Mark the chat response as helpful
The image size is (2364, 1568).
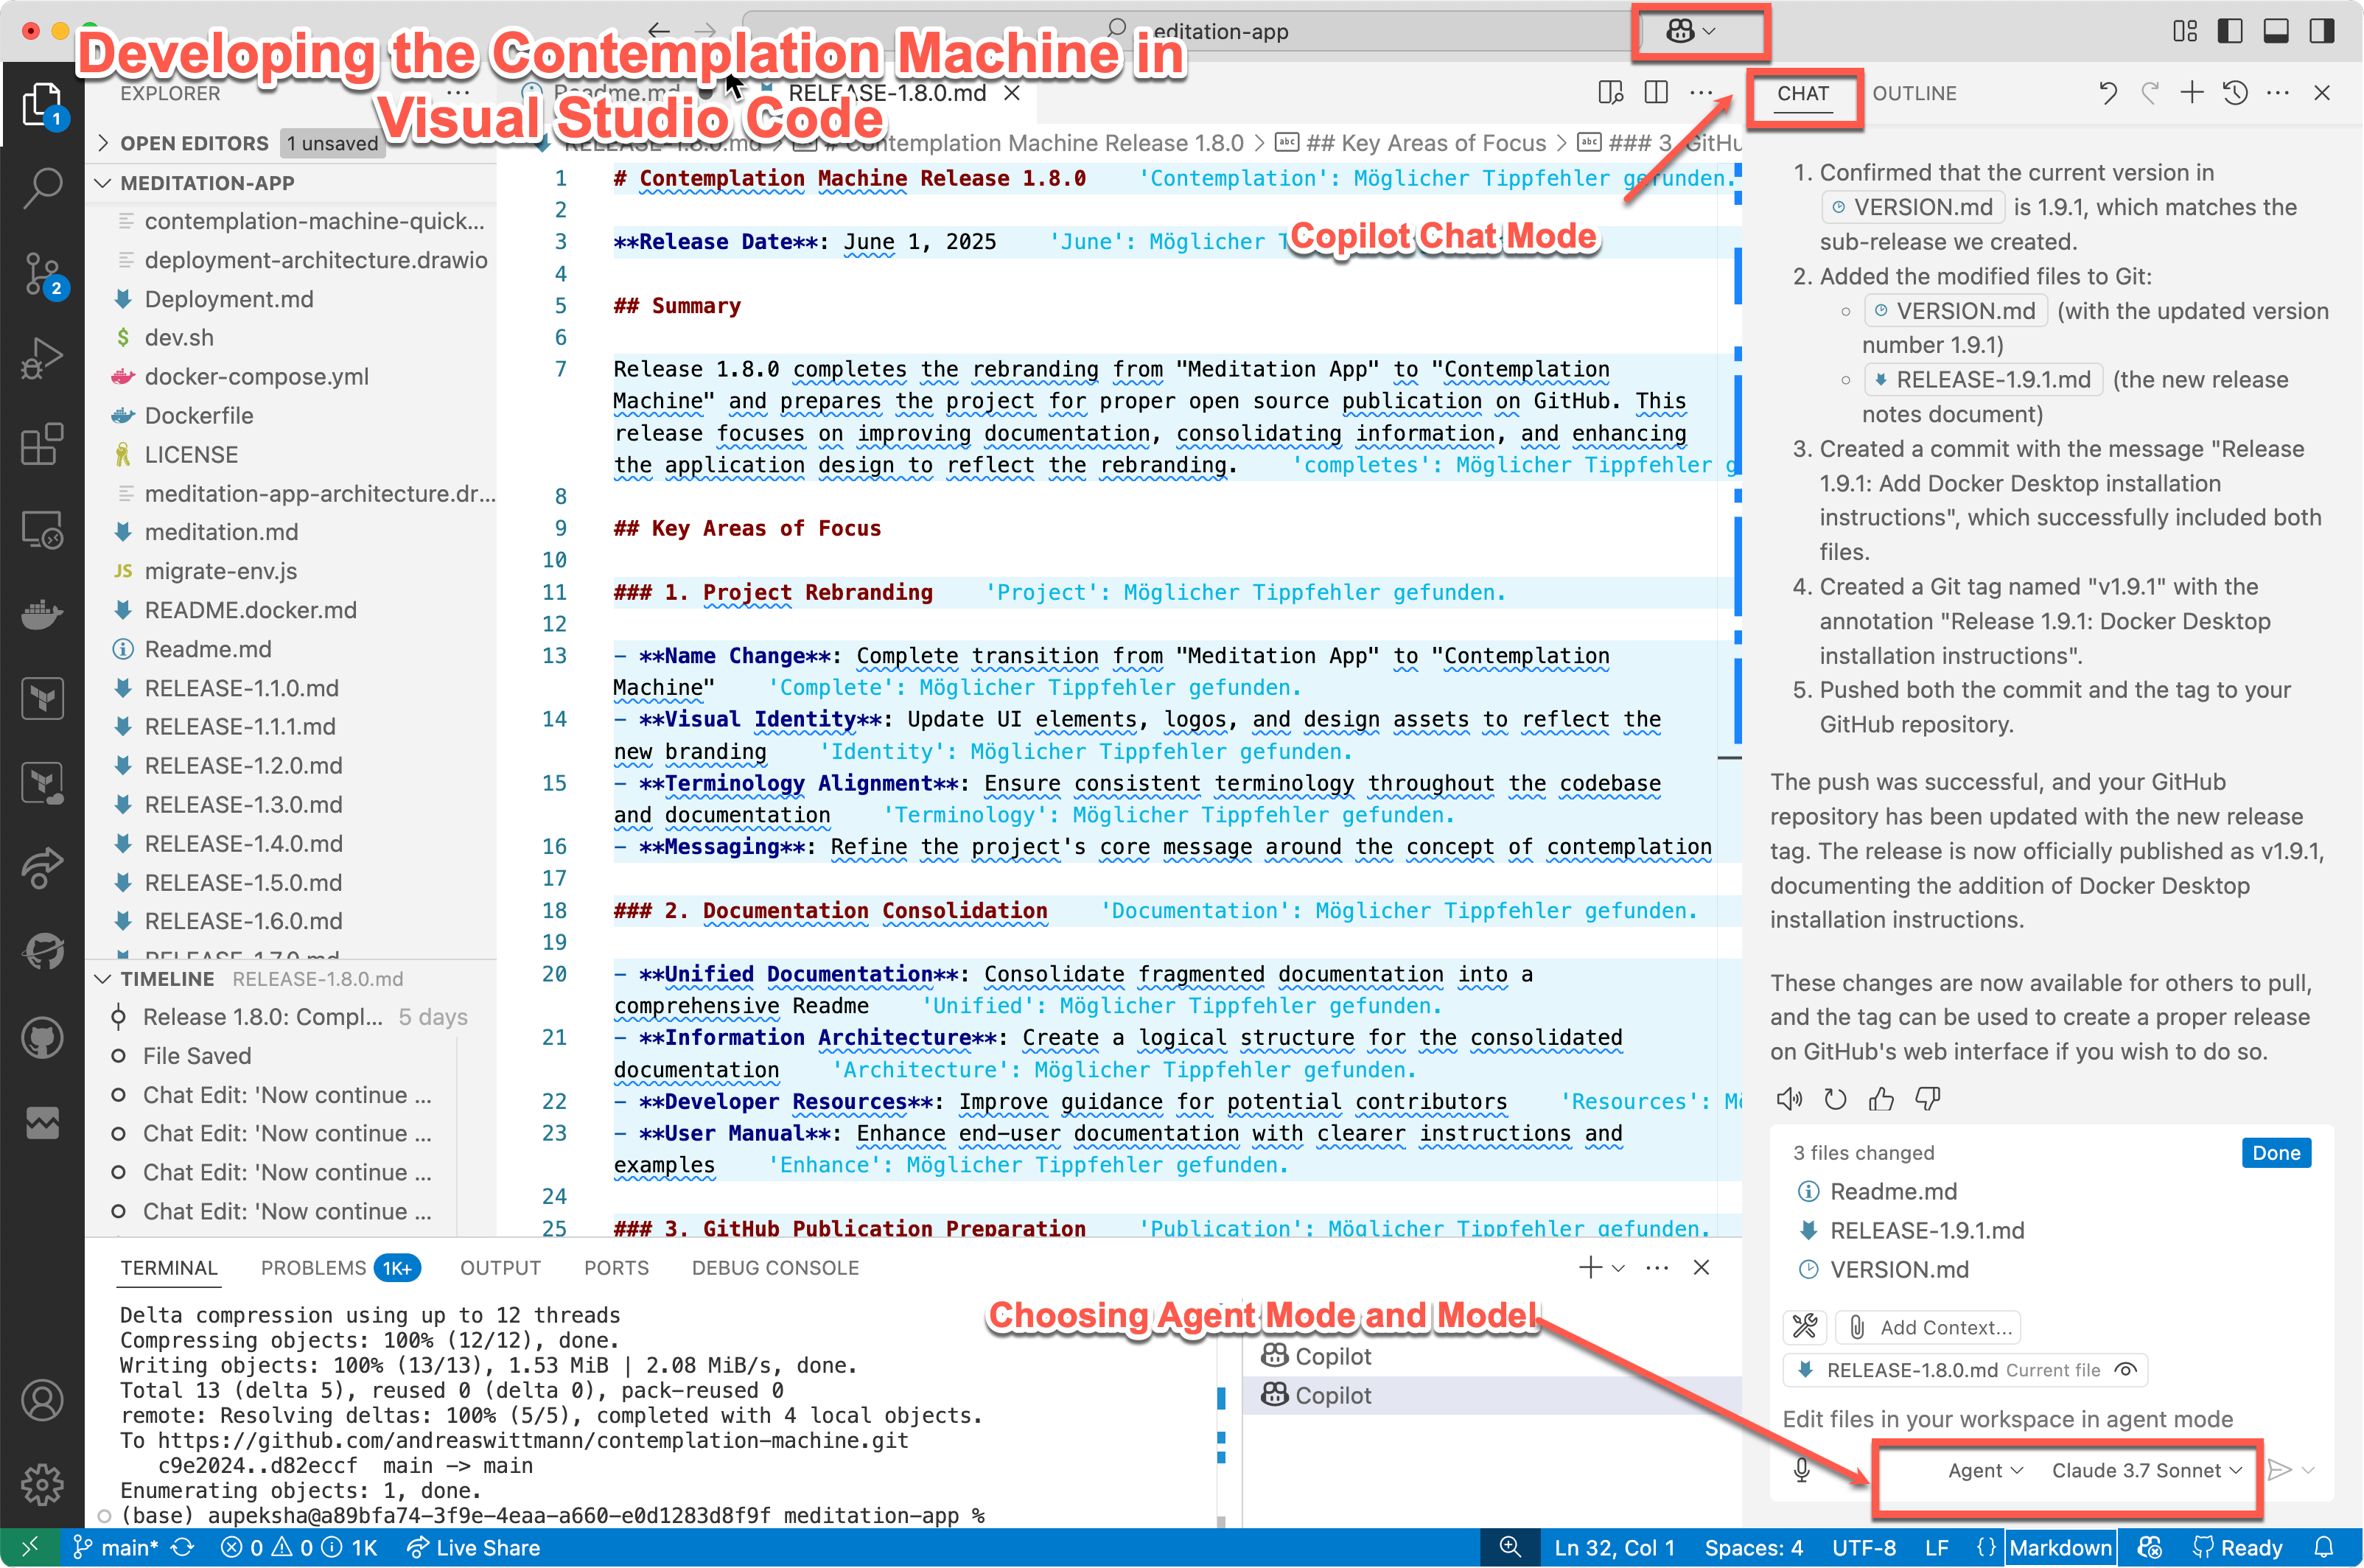tap(1881, 1099)
